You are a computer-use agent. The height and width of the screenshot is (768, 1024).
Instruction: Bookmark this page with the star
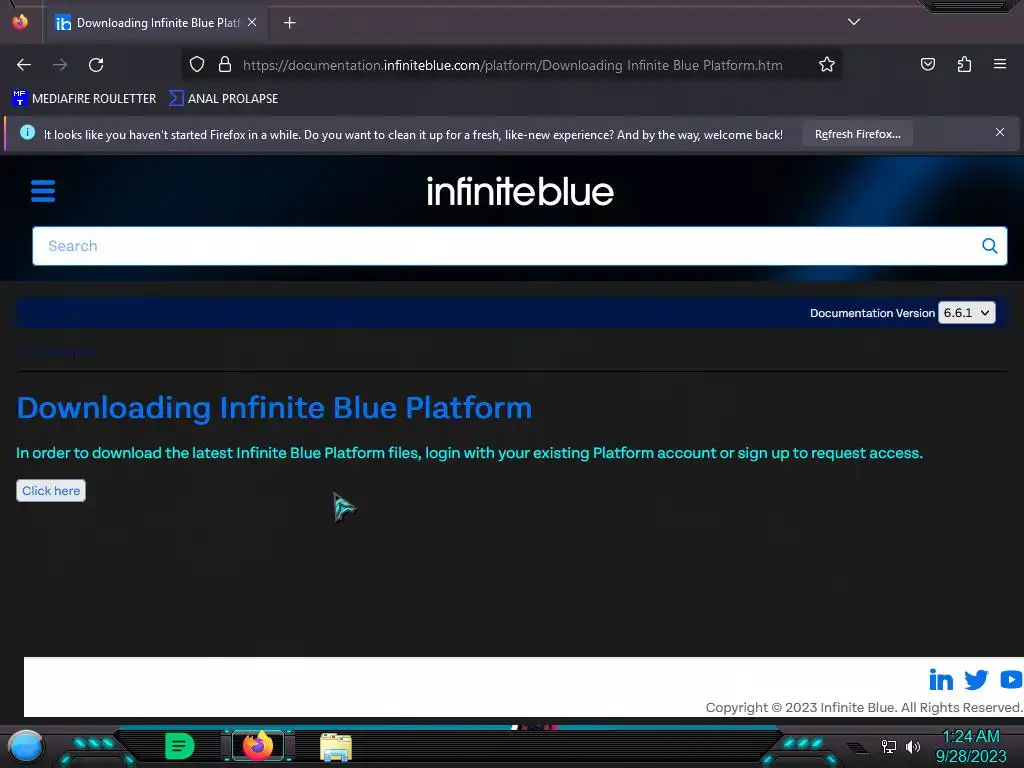click(x=827, y=65)
